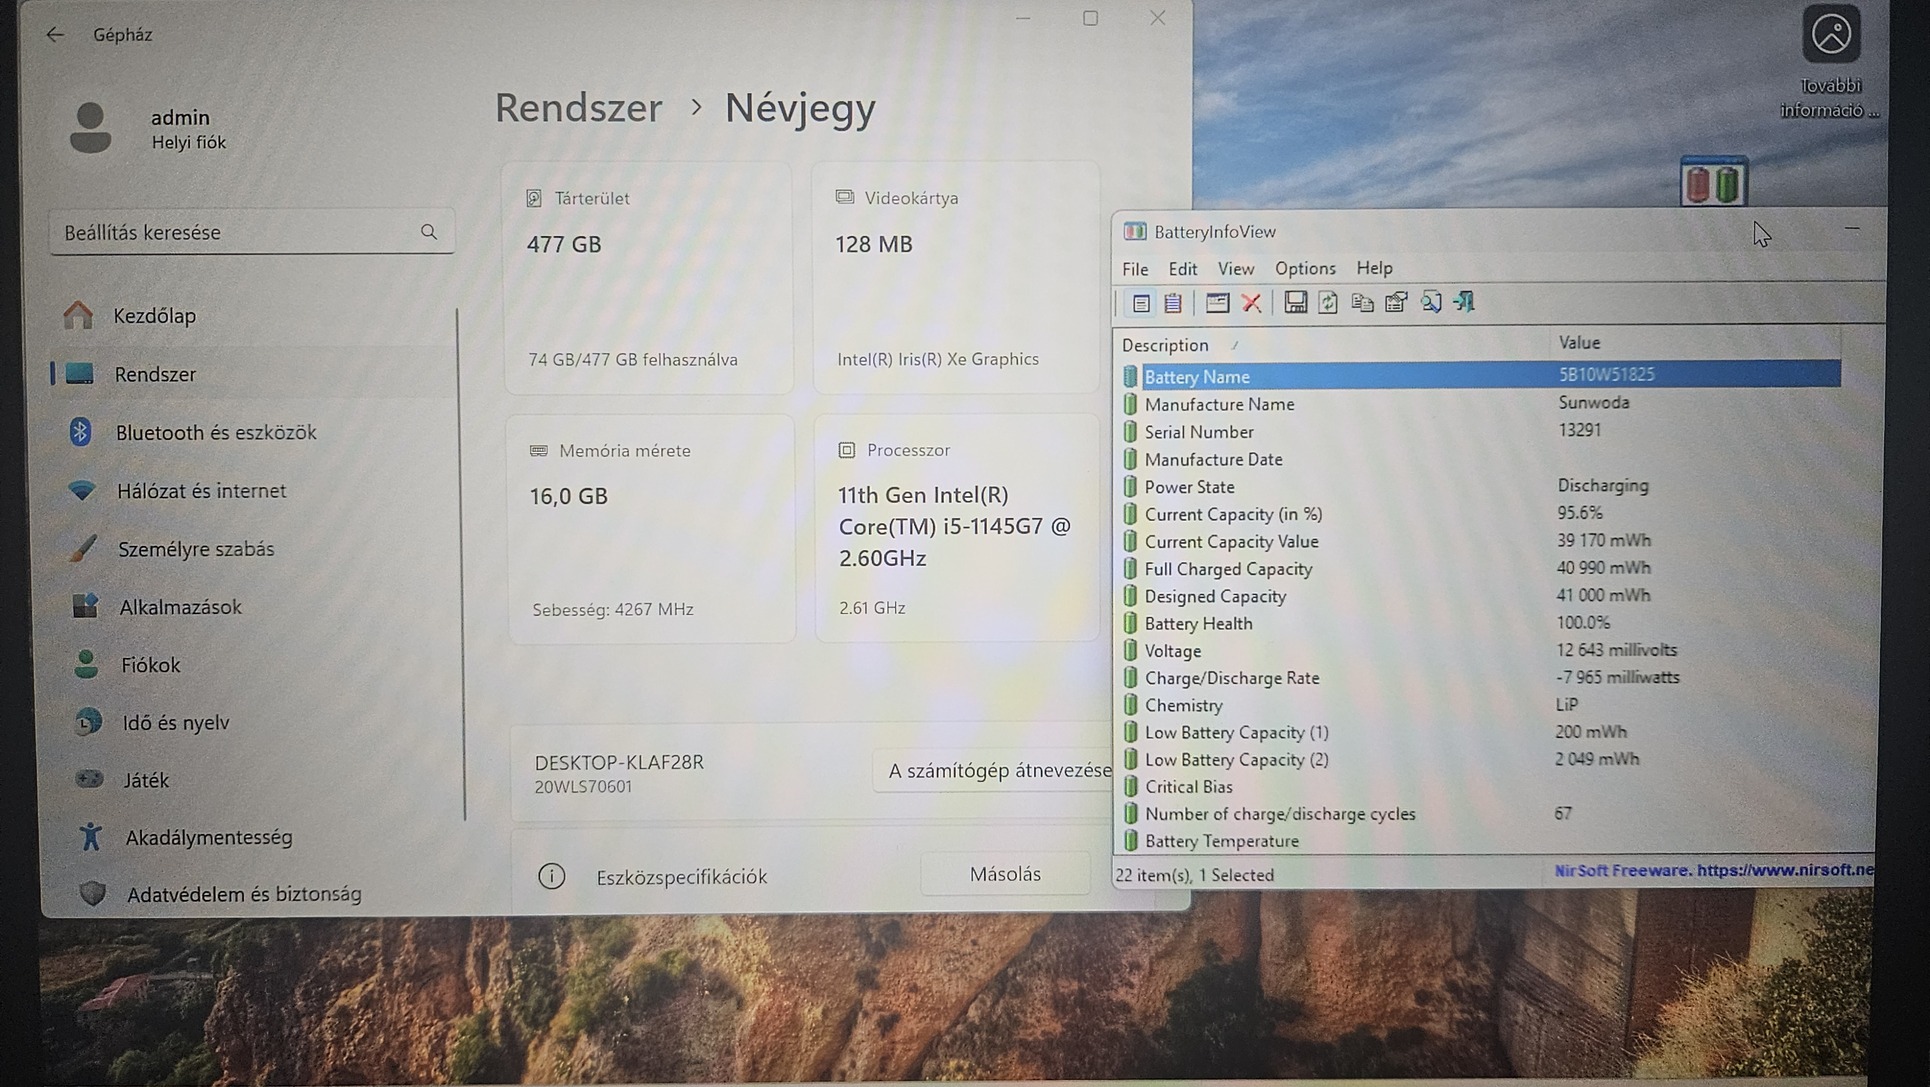The height and width of the screenshot is (1087, 1930).
Task: Click the Exit door toolbar icon
Action: point(1465,303)
